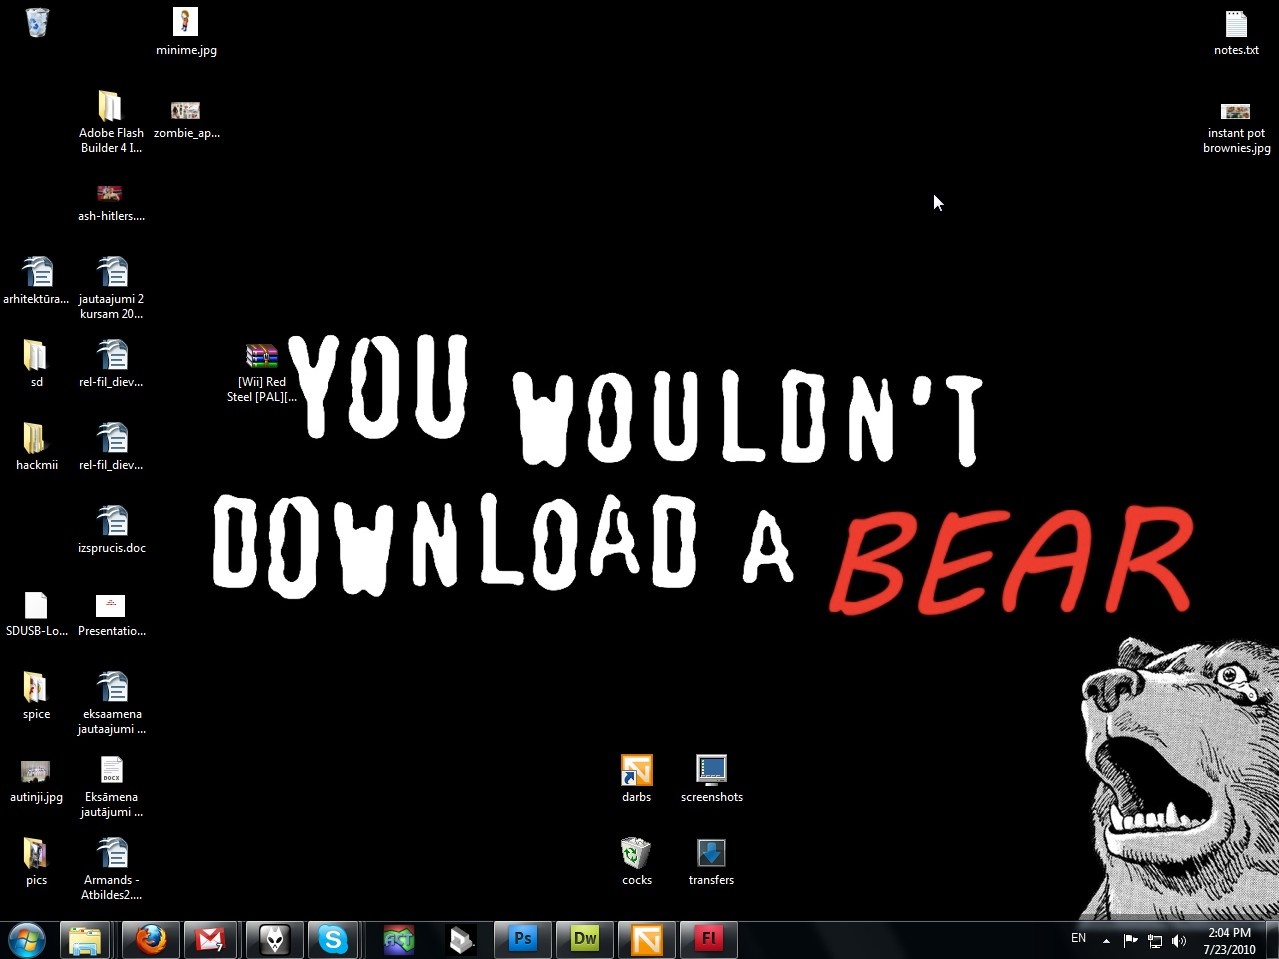Open Windows Explorer from the taskbar
The height and width of the screenshot is (959, 1279).
[x=86, y=940]
